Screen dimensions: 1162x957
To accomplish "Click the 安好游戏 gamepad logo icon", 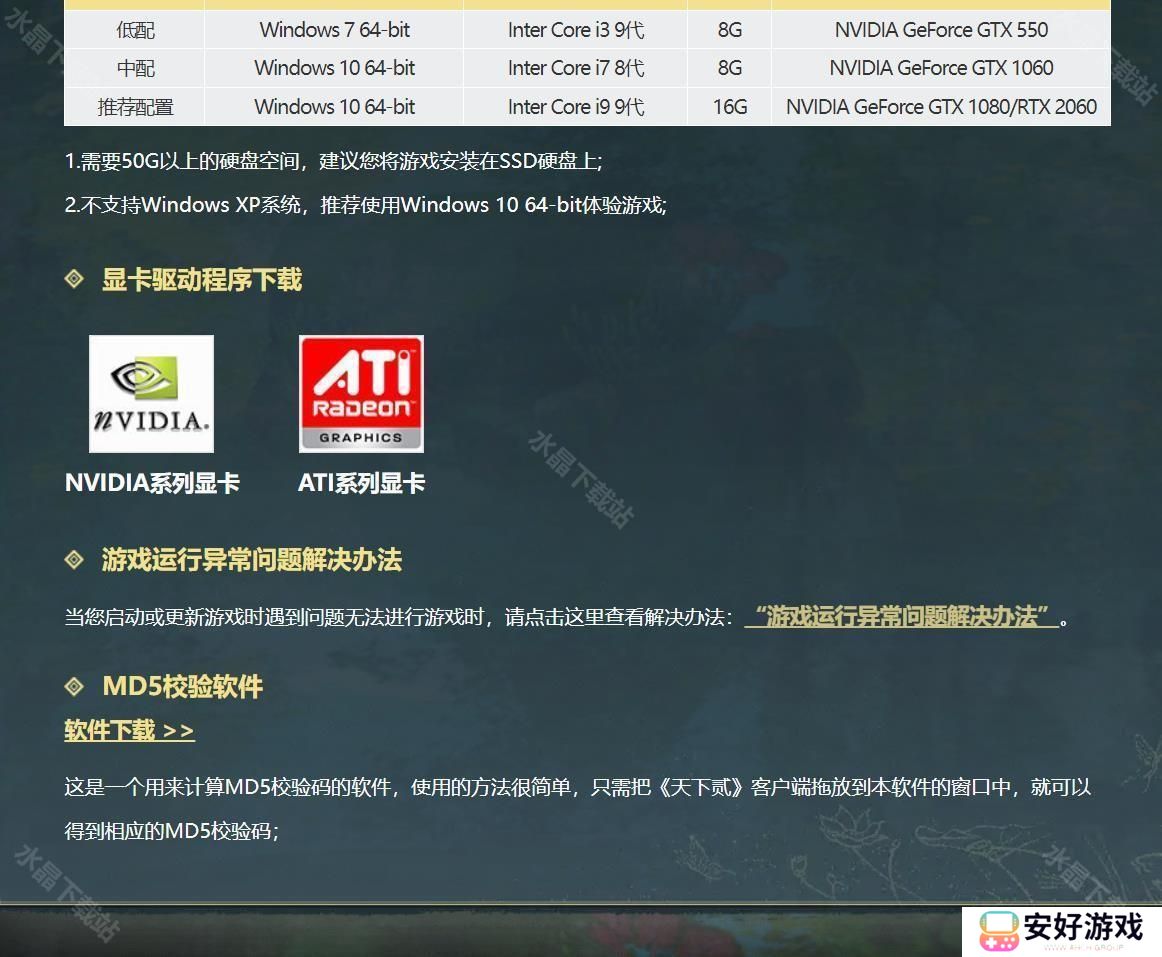I will click(x=997, y=931).
